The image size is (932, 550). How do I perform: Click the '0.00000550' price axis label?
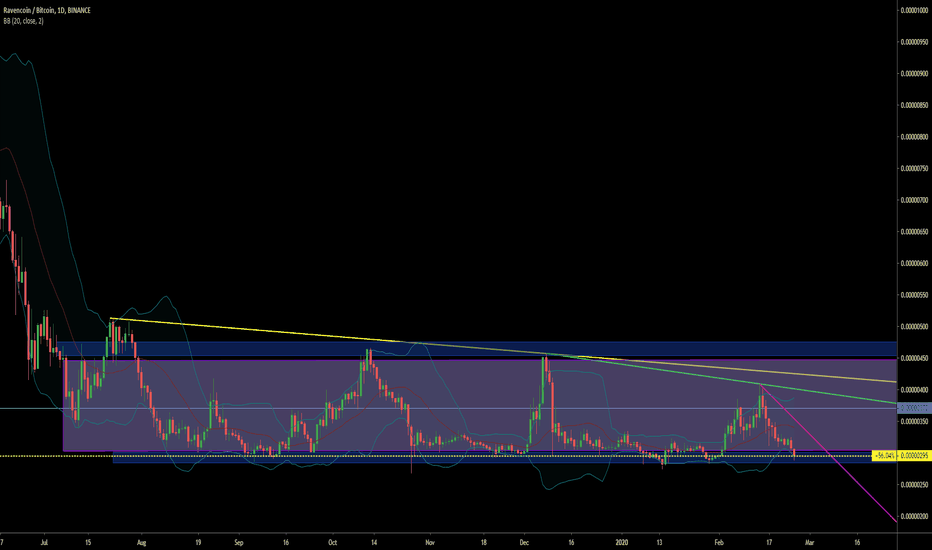click(914, 295)
